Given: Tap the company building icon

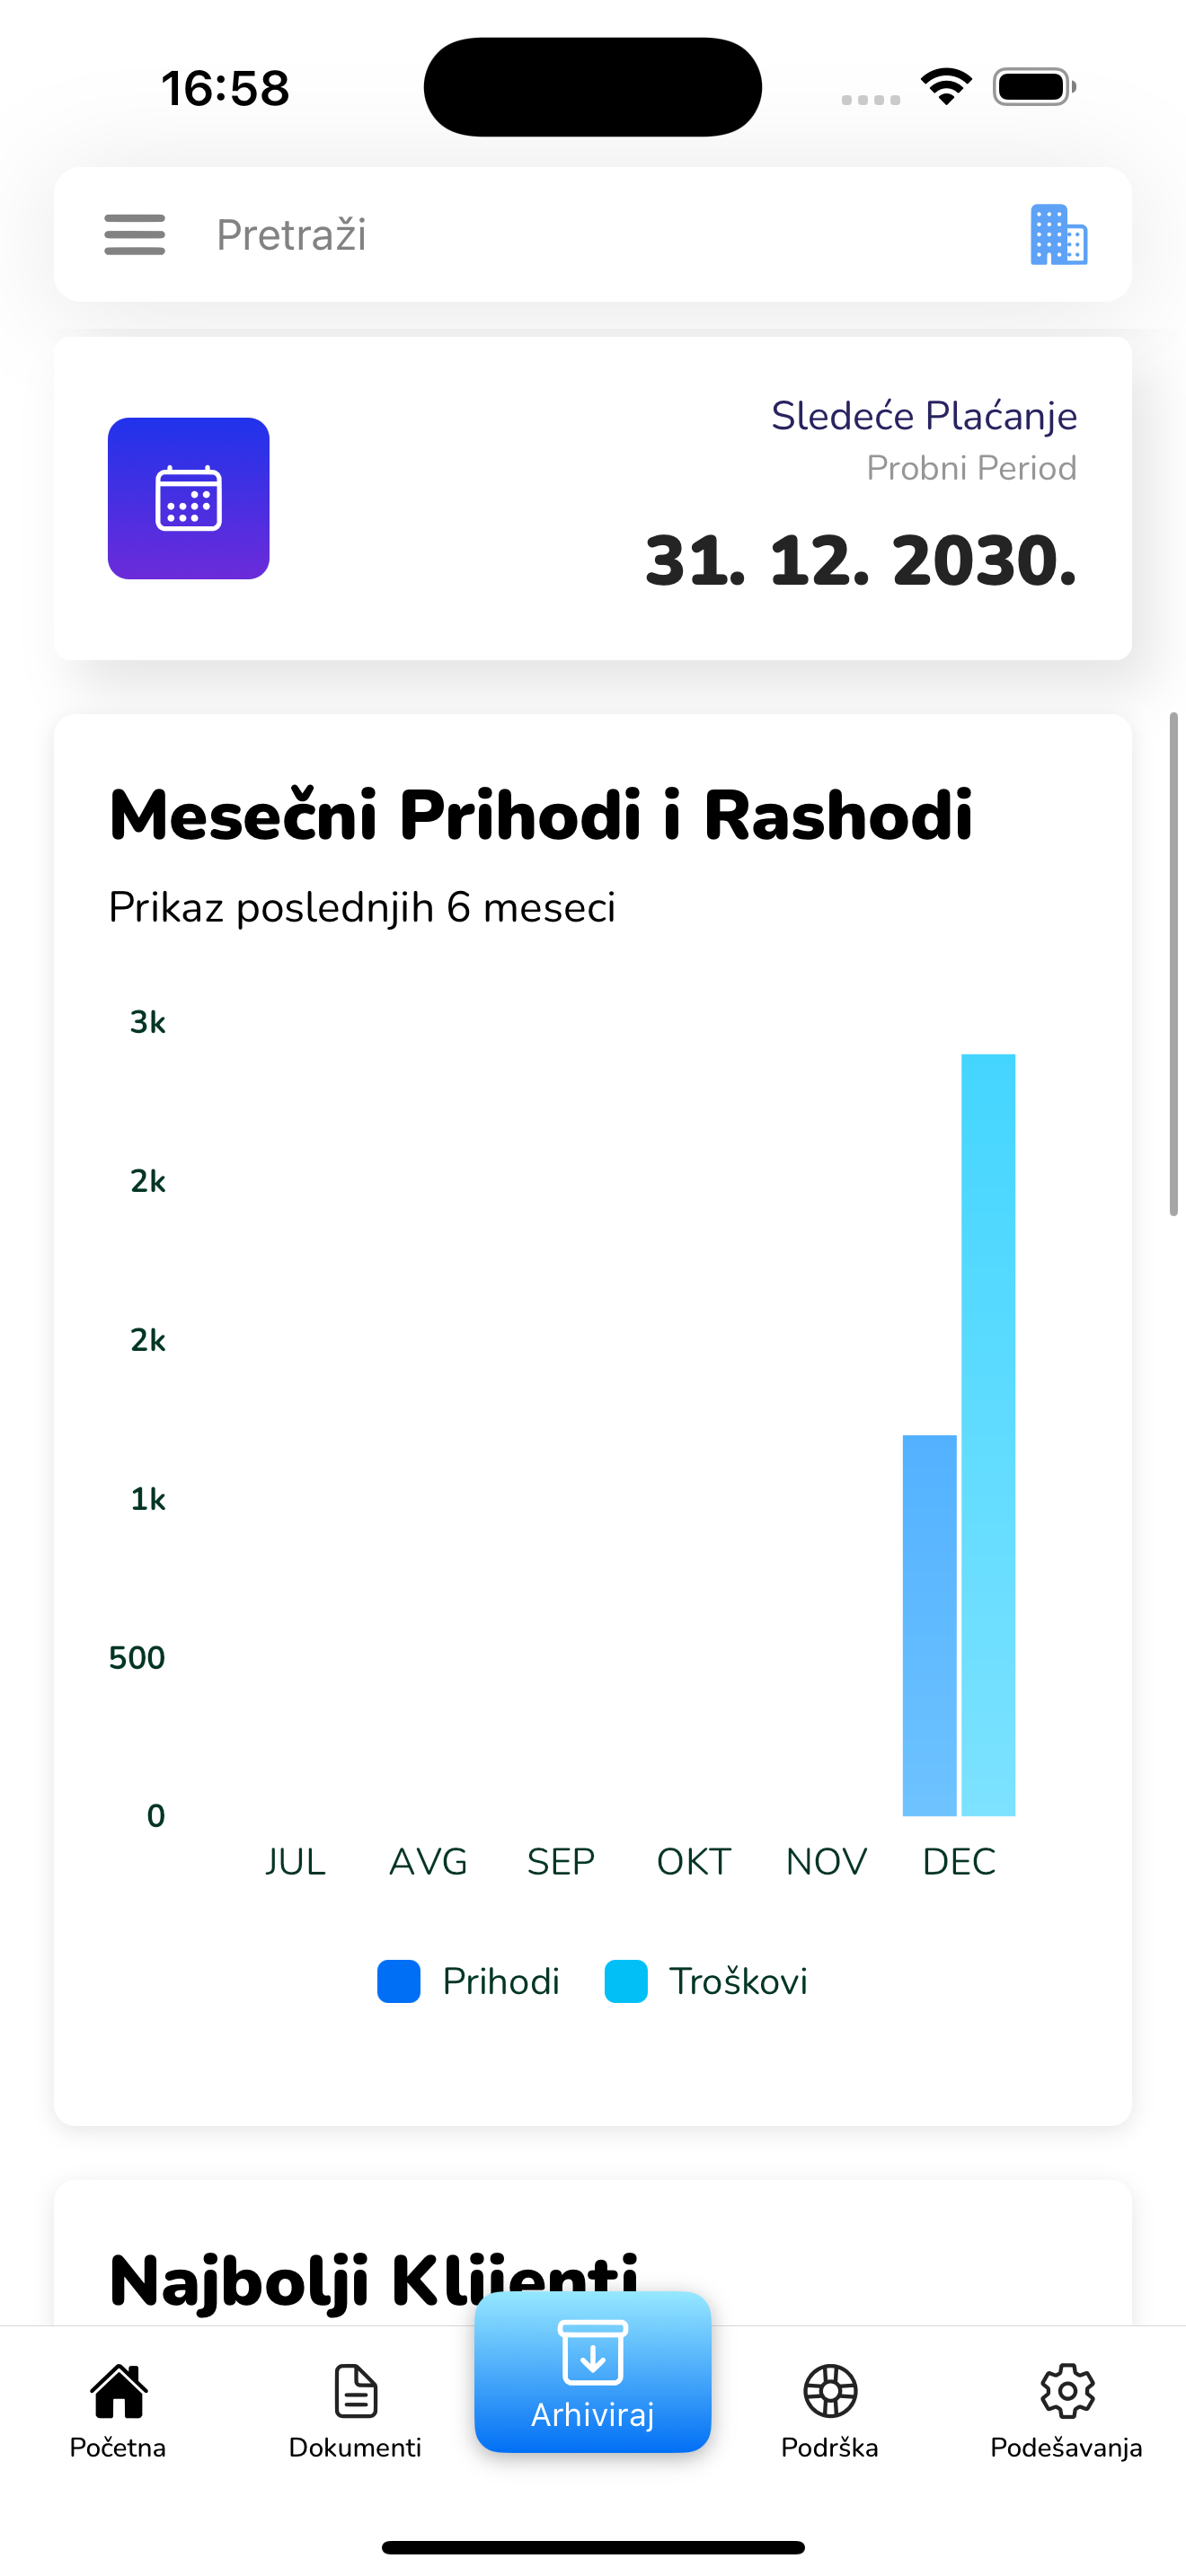Looking at the screenshot, I should click(1058, 235).
